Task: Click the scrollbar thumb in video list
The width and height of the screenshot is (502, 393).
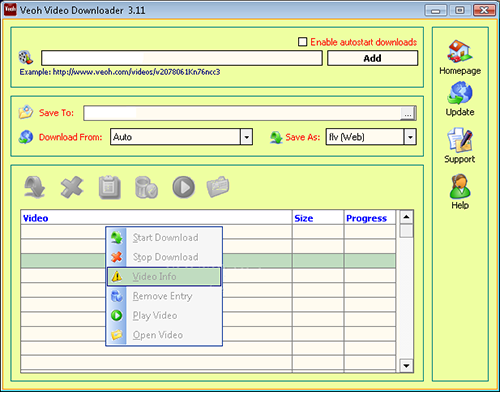Action: [406, 231]
